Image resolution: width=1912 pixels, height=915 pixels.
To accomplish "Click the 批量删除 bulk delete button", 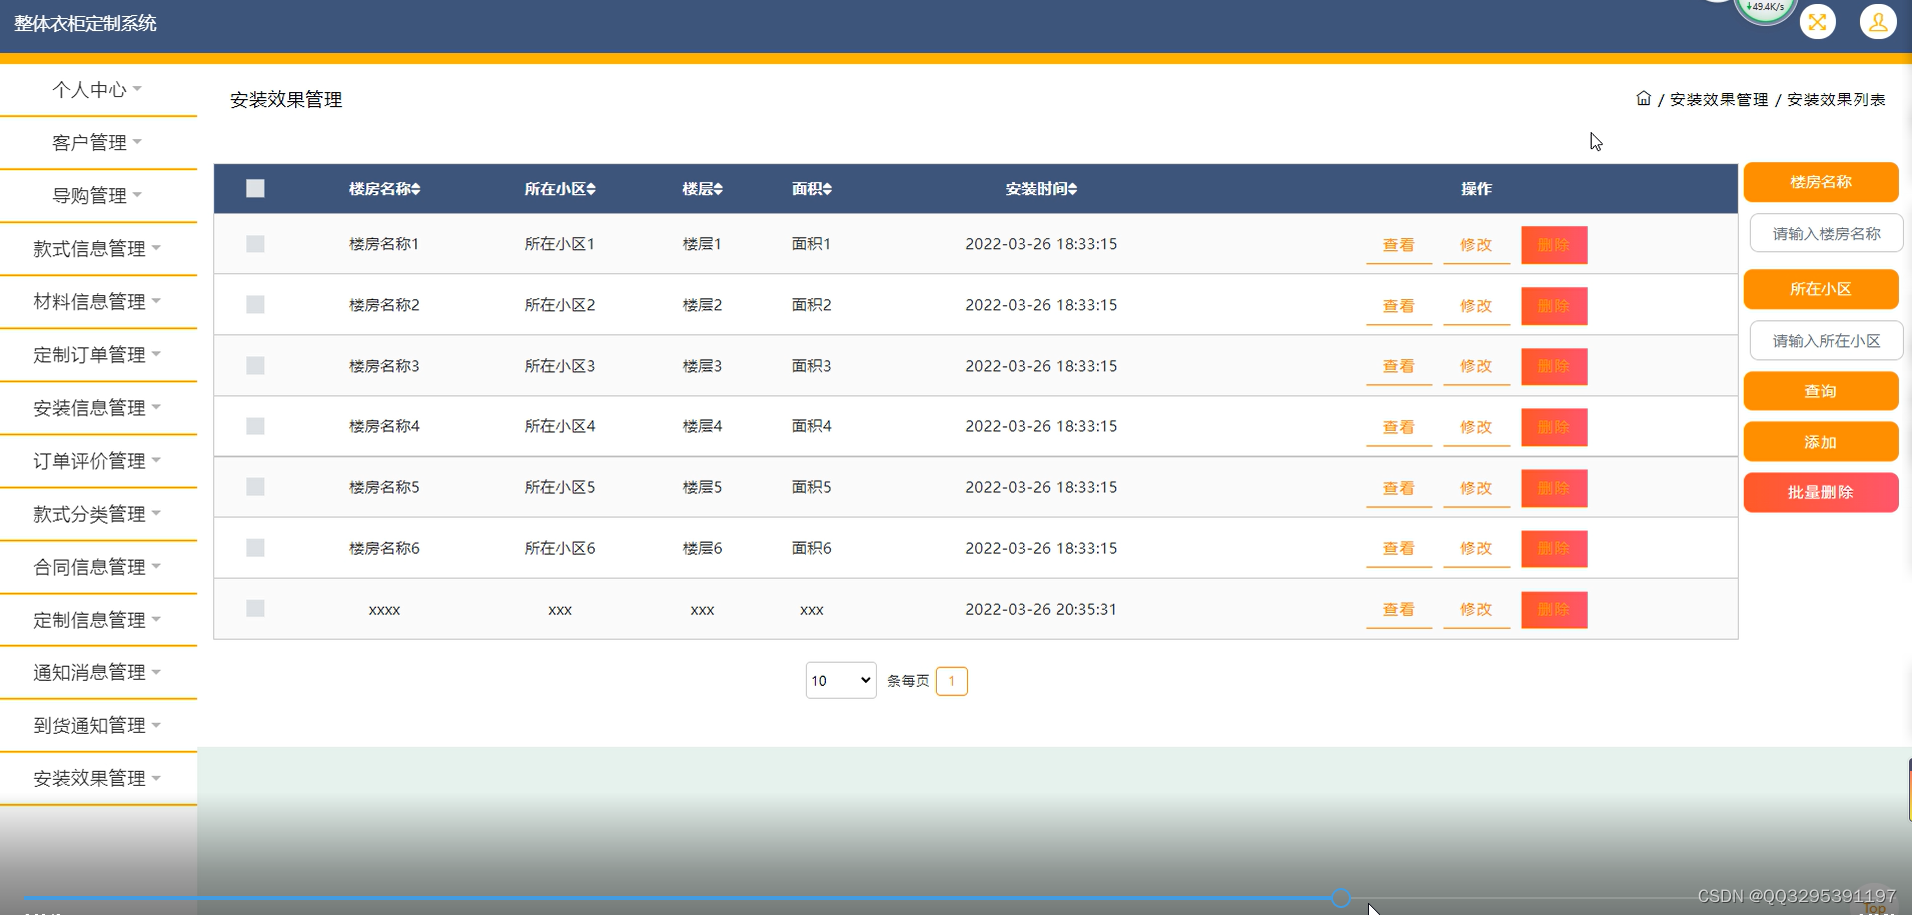I will [1821, 492].
